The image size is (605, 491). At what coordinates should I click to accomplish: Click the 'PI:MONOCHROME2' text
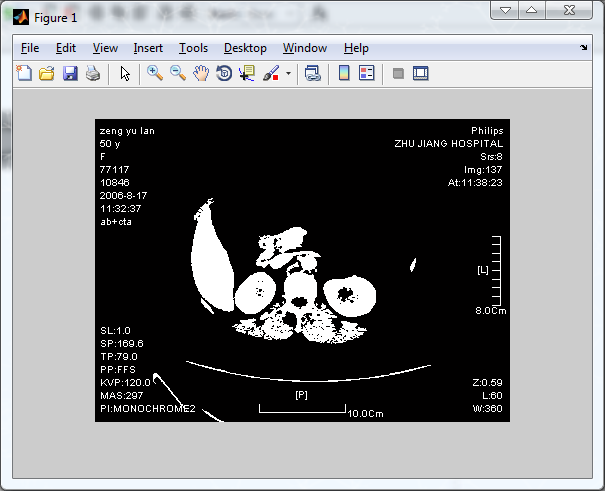(148, 408)
